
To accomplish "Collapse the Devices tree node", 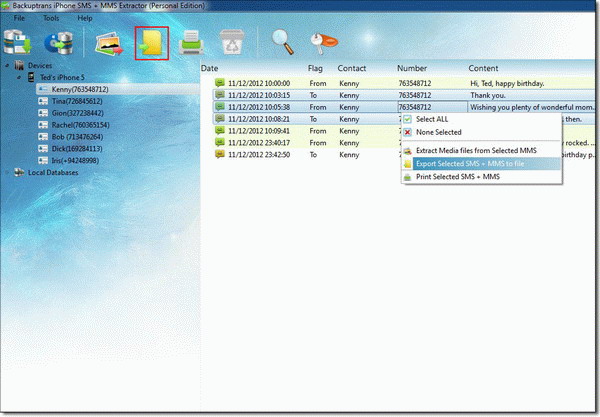I will 7,66.
